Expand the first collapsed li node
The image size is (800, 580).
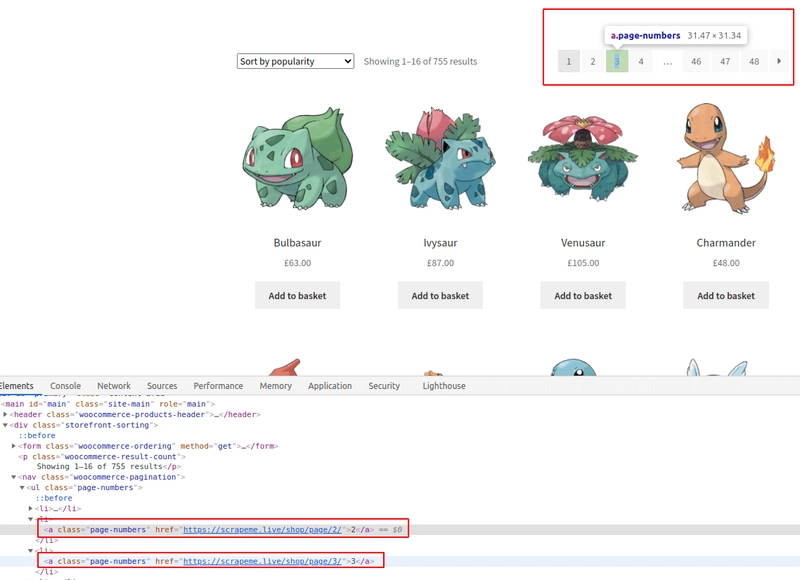[31, 509]
